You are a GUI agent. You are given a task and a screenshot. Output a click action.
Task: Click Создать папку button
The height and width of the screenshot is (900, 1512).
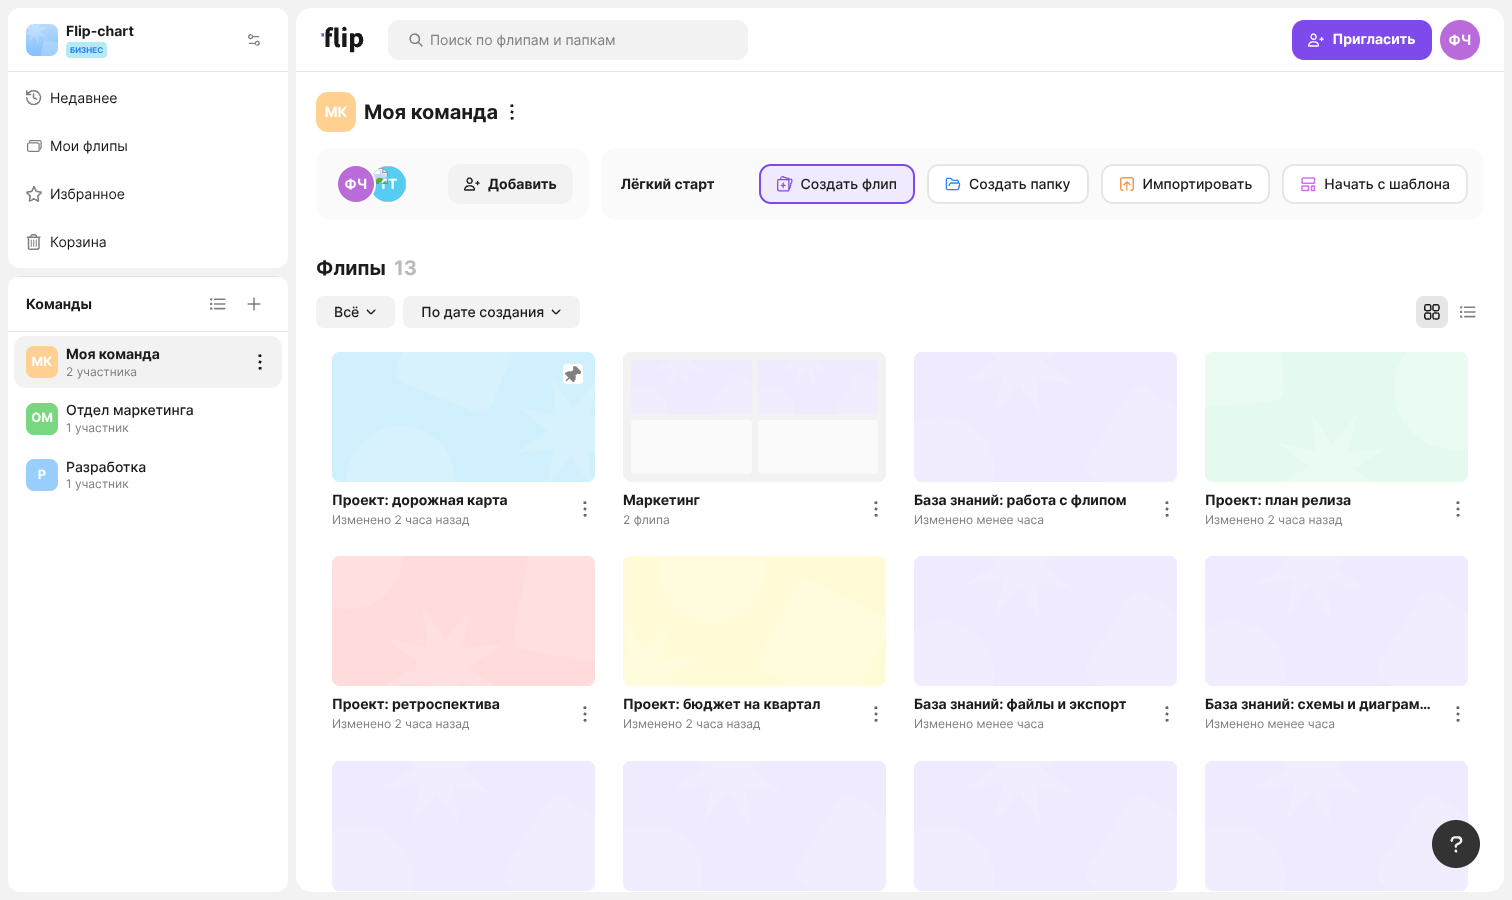1008,184
